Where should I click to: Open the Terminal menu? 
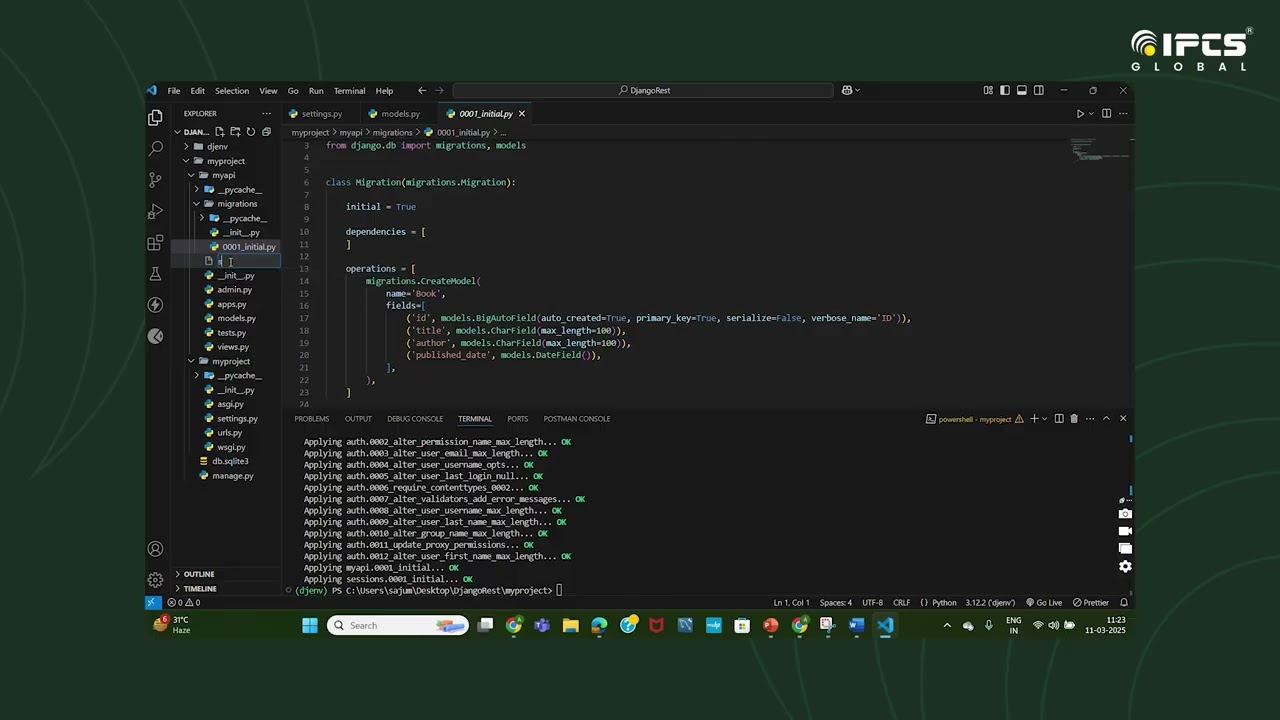(349, 91)
